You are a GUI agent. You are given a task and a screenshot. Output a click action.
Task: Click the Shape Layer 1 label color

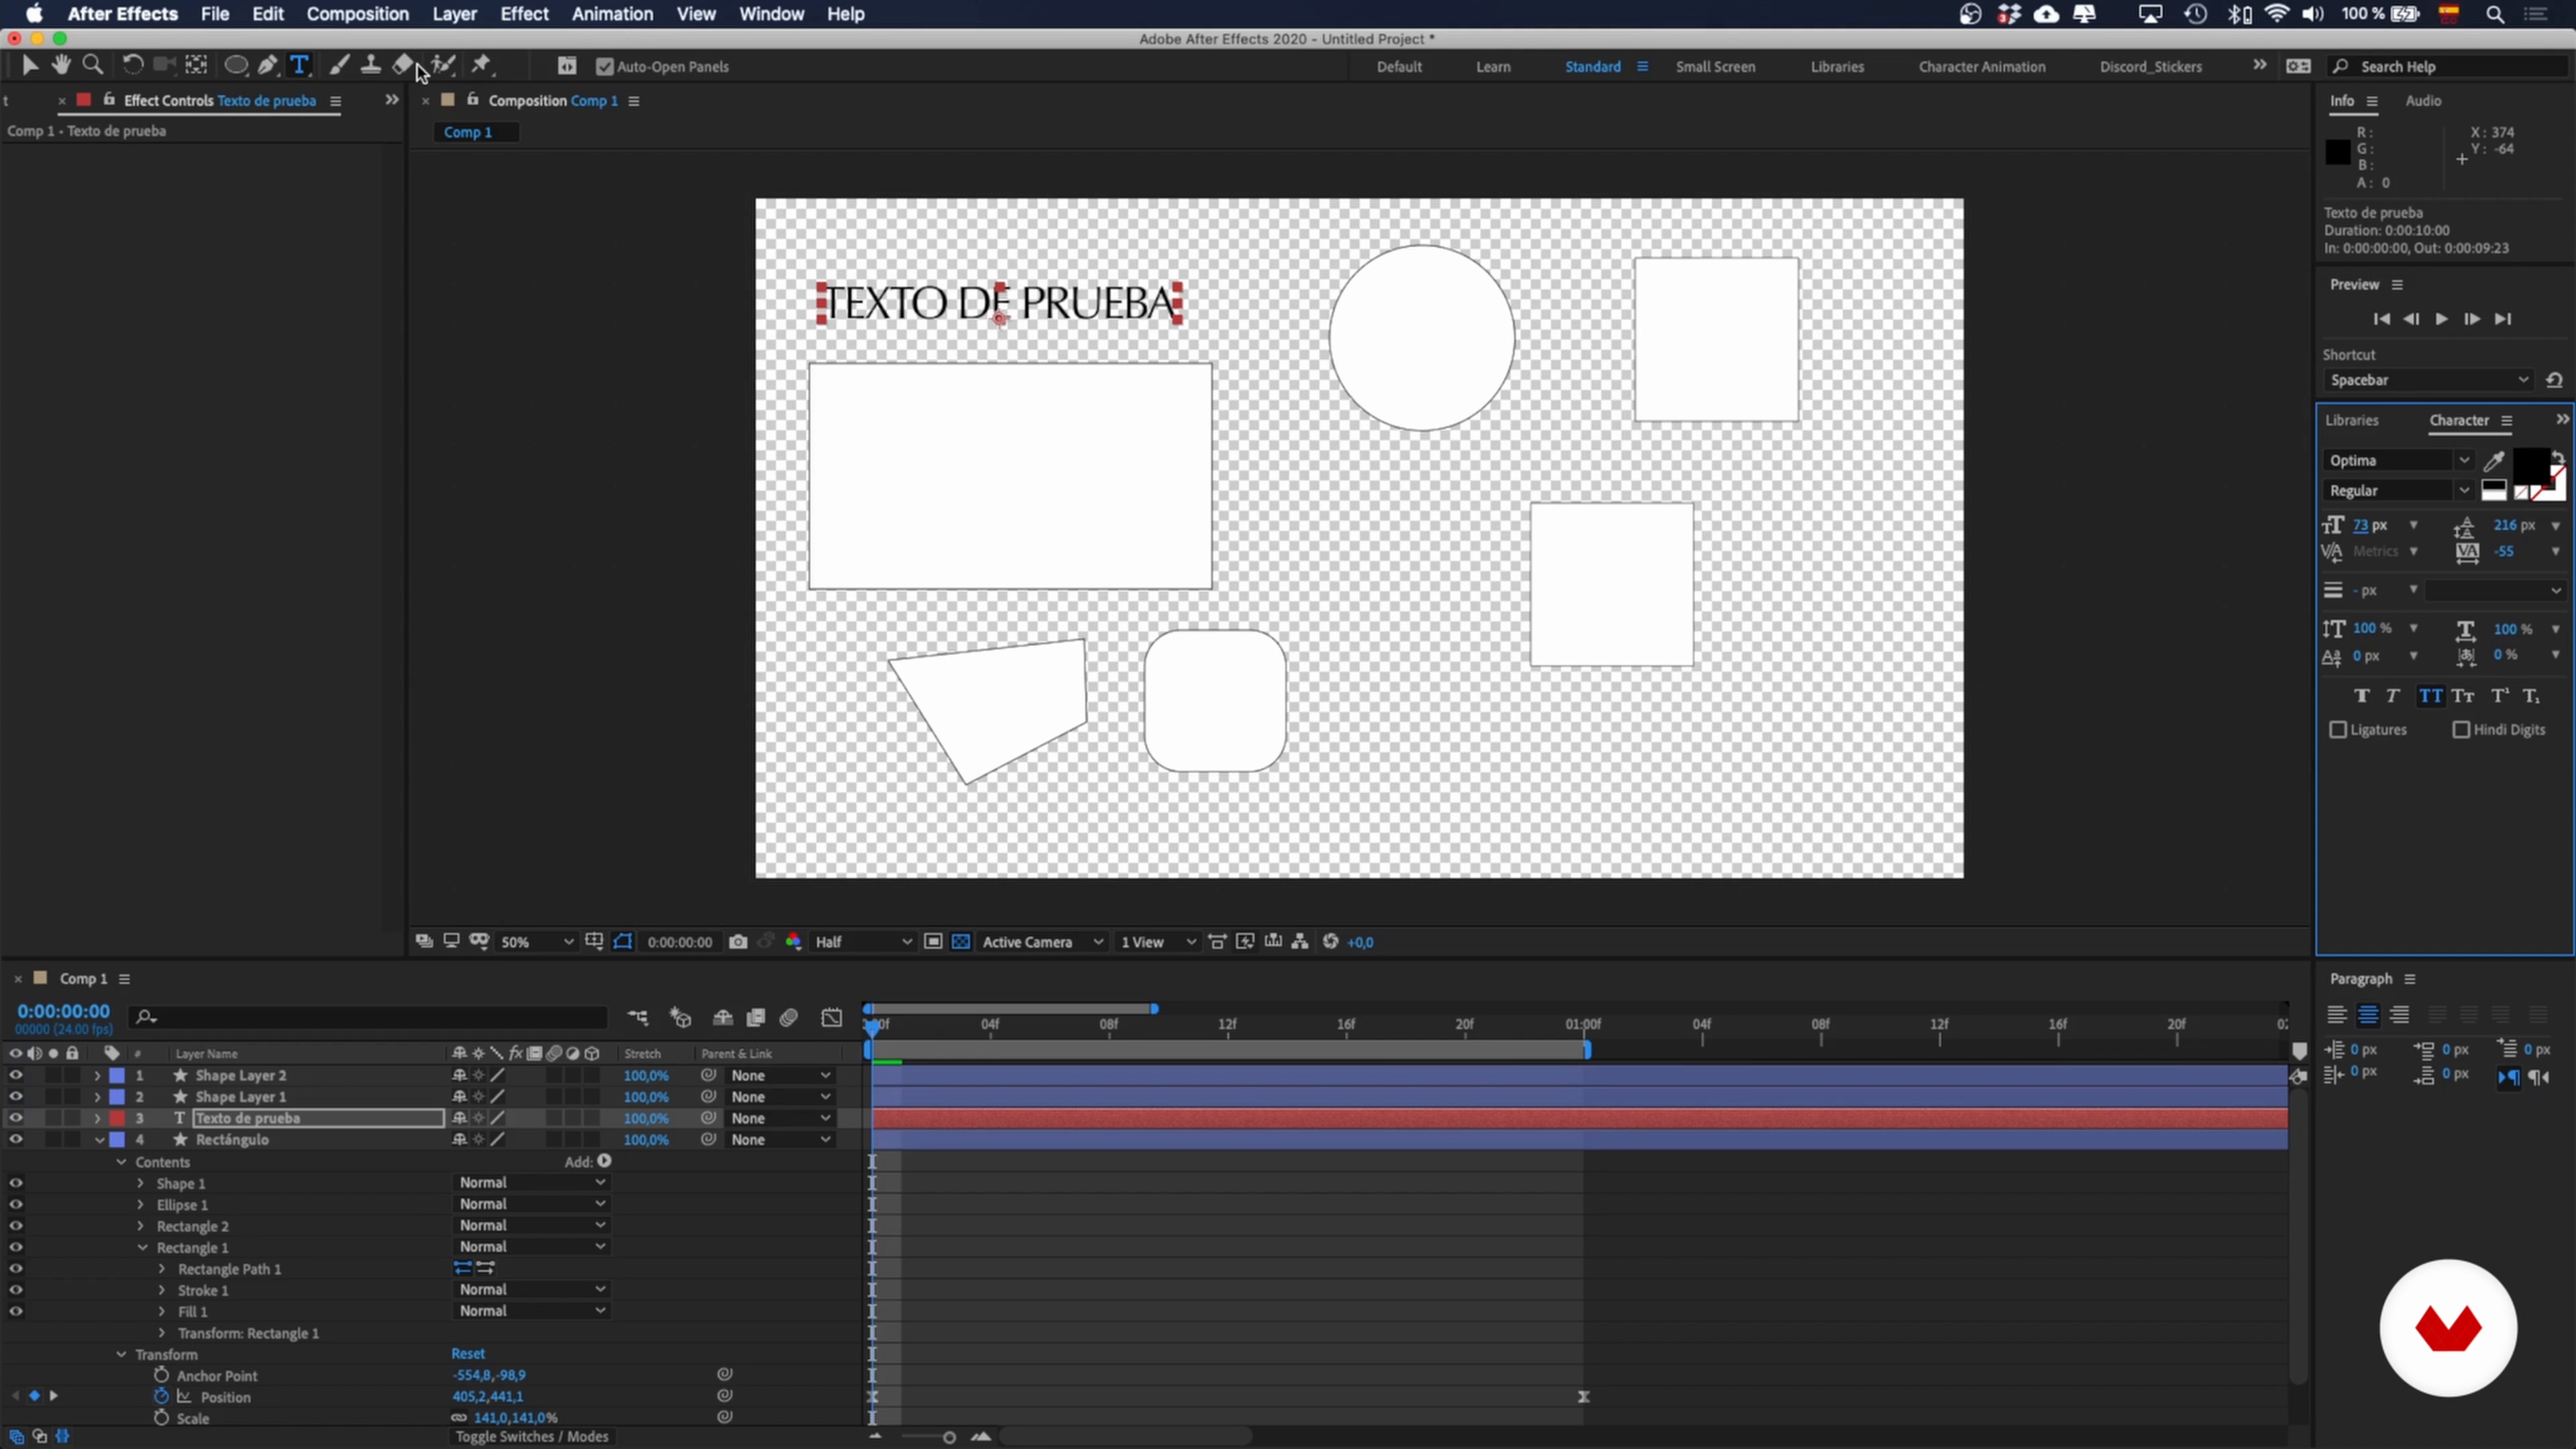click(117, 1097)
